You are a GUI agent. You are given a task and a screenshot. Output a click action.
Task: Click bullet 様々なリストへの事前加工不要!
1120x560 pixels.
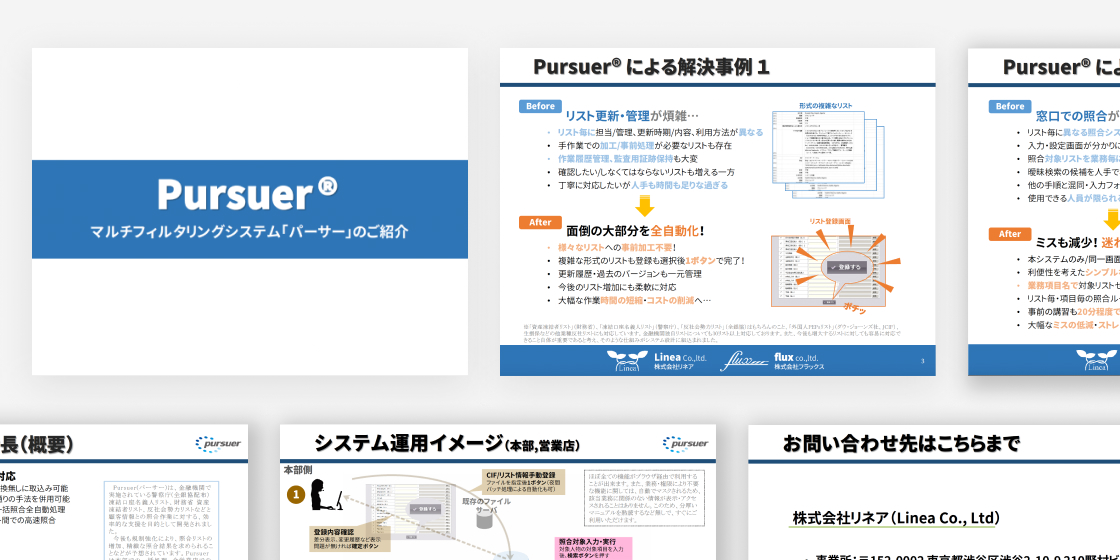[617, 247]
